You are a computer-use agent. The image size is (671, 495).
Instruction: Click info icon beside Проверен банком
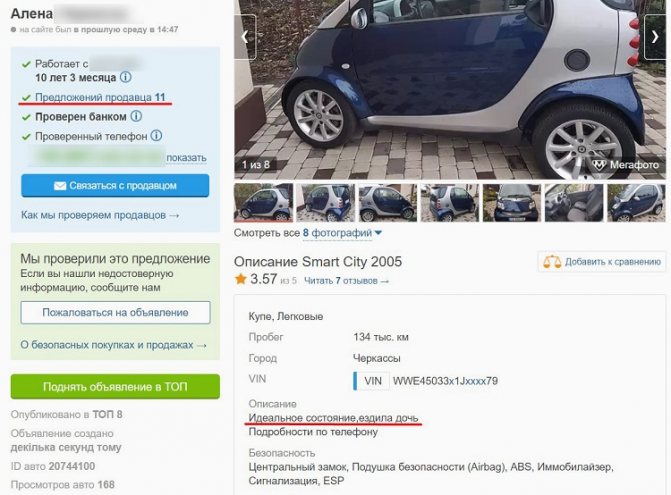[x=136, y=116]
